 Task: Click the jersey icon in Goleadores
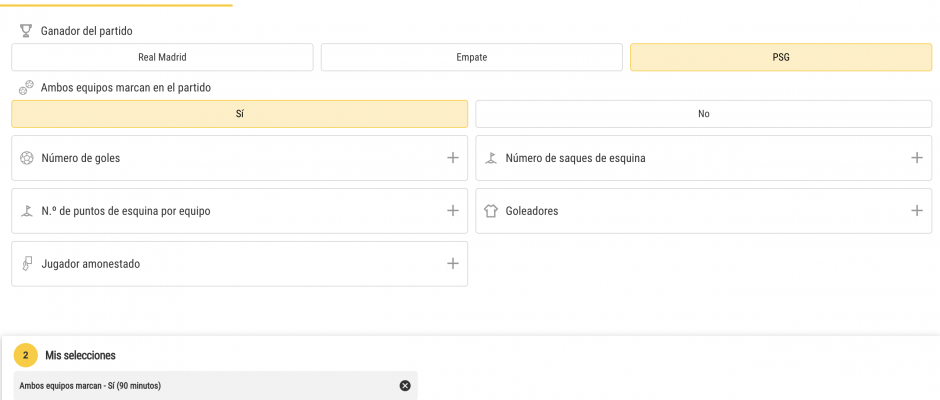tap(491, 211)
